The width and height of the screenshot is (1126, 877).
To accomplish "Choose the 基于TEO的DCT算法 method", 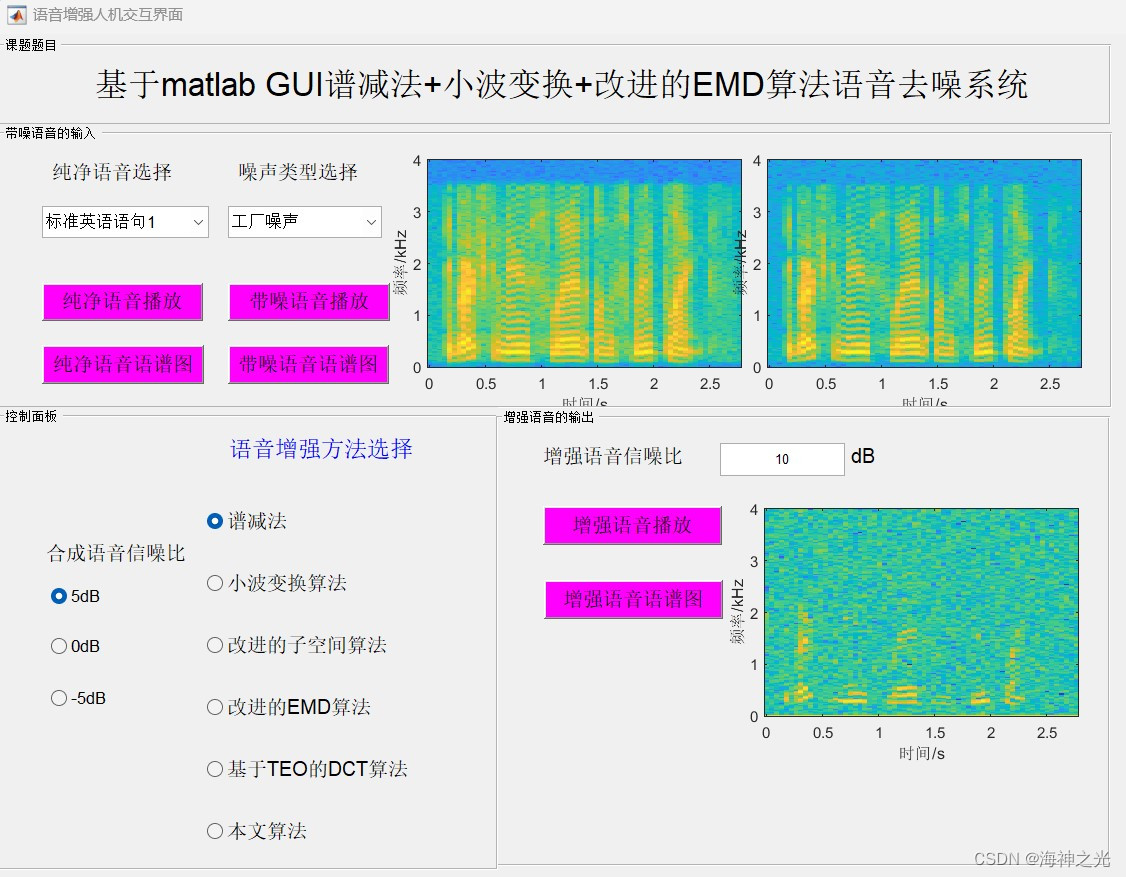I will pos(214,769).
